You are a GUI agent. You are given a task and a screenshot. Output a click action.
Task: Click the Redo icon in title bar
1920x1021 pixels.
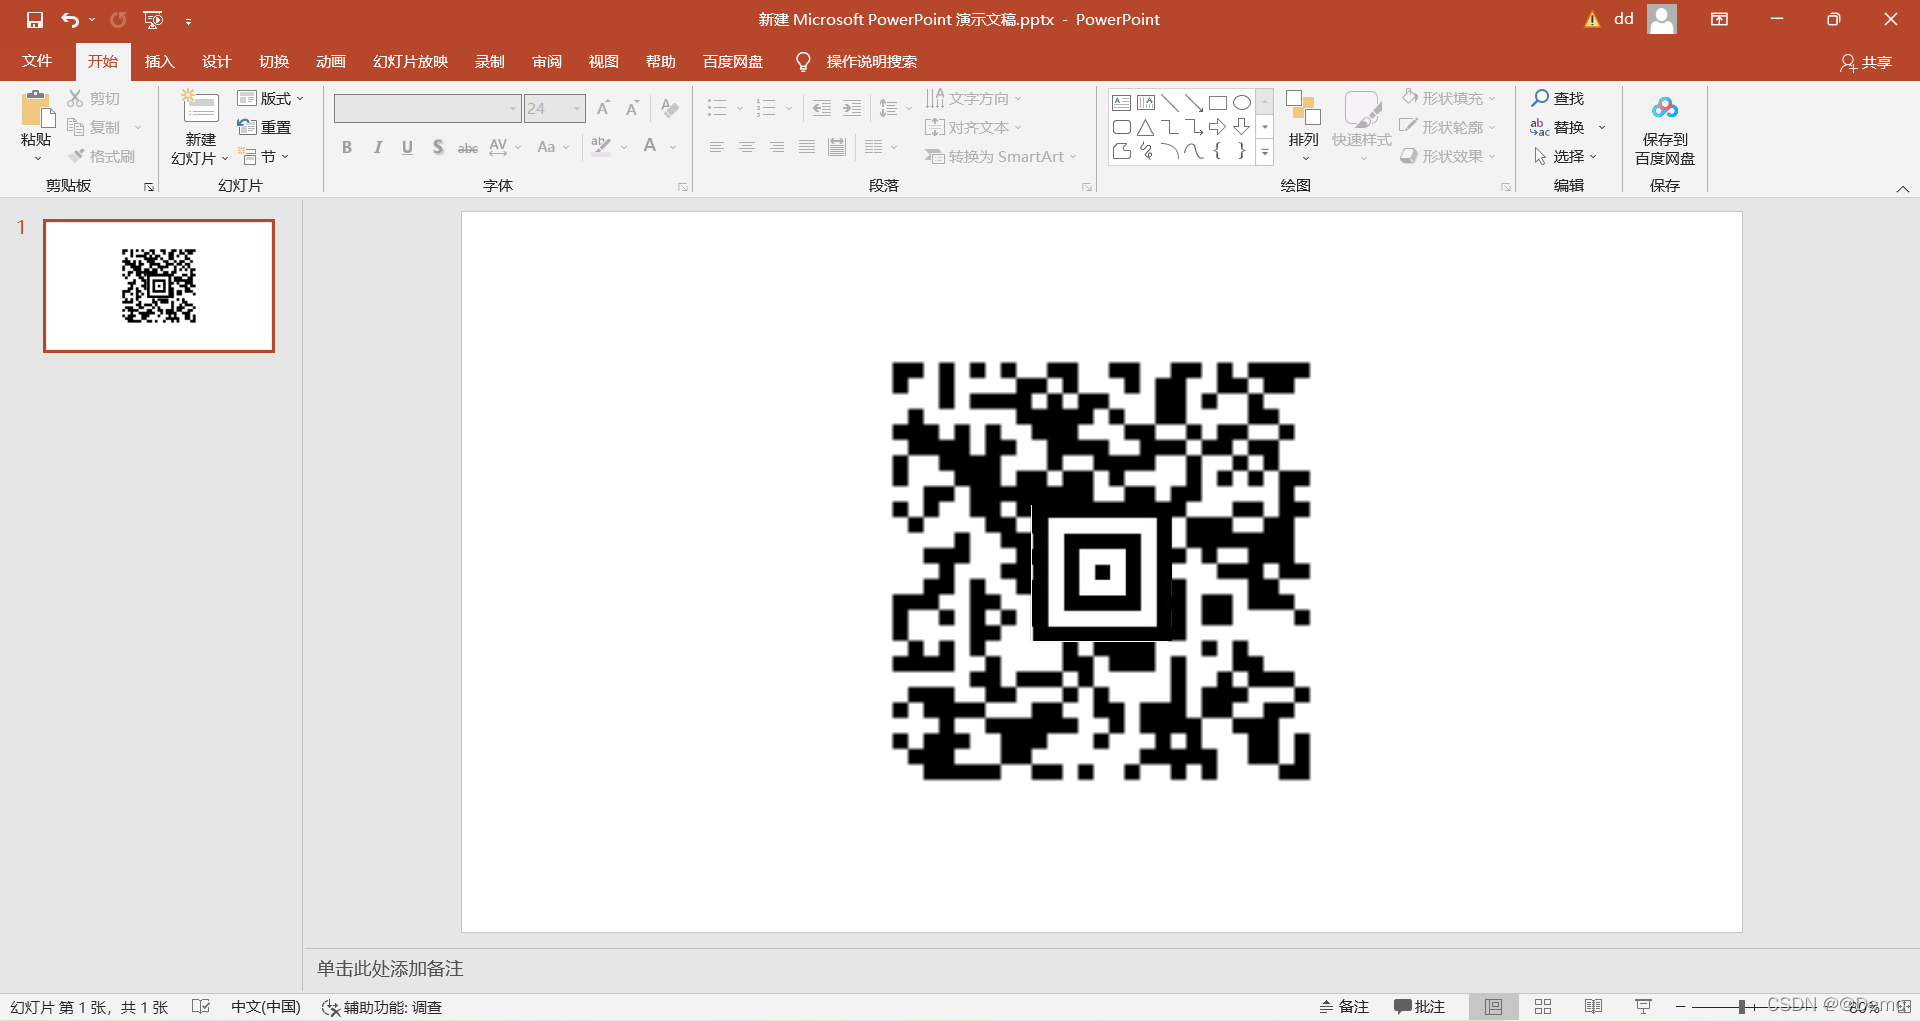pos(118,19)
